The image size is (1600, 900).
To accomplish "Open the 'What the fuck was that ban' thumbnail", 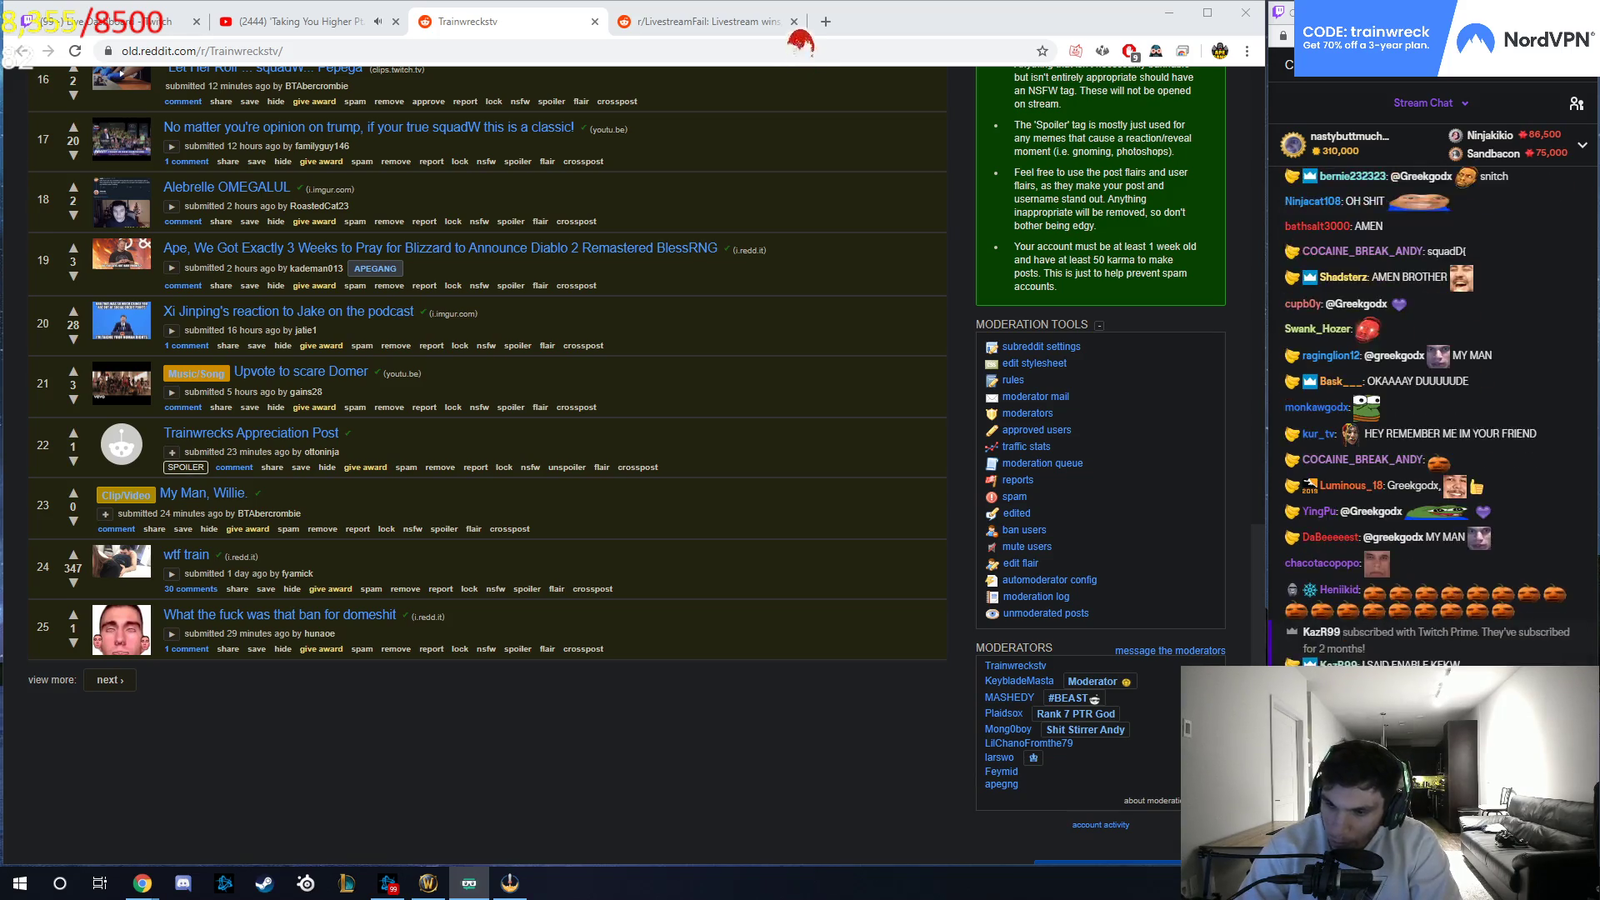I will [122, 630].
